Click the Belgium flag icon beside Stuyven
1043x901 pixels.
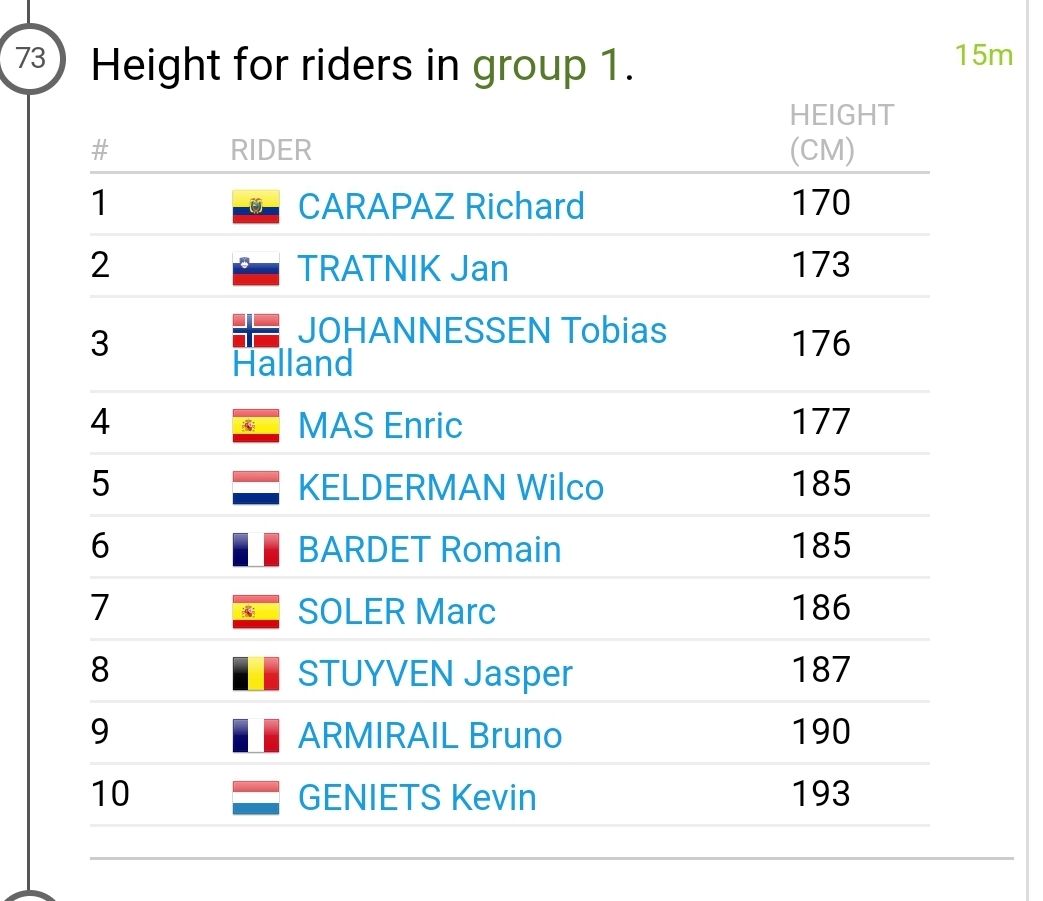pos(255,674)
